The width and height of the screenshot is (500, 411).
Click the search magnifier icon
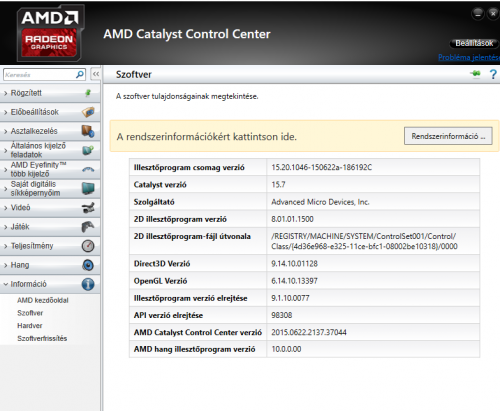click(x=80, y=74)
